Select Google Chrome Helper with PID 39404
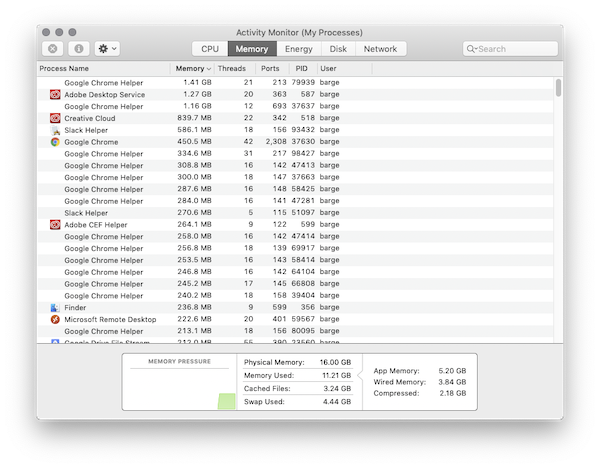Screen dimensions: 600x468 click(x=295, y=295)
